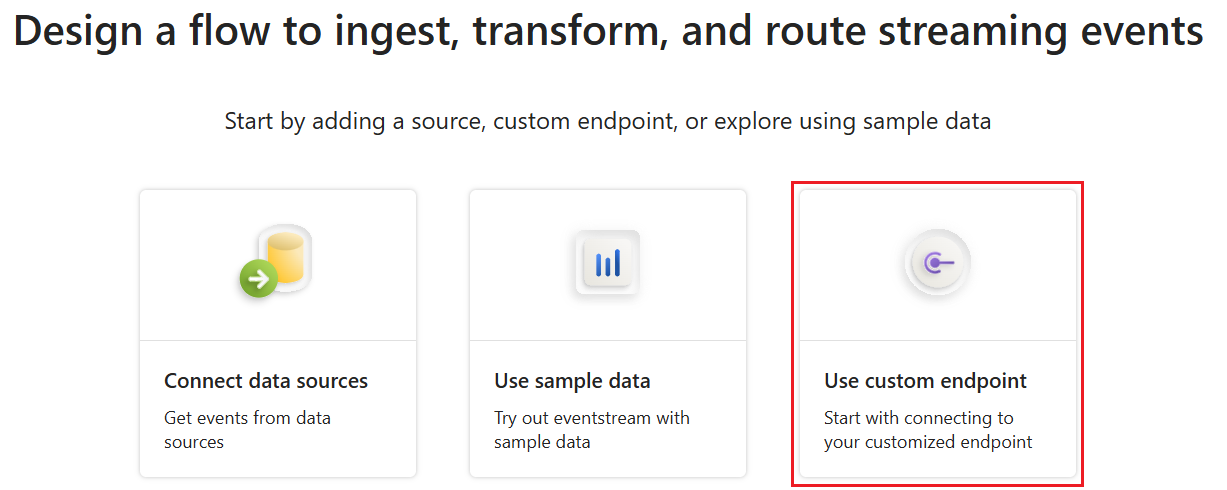Click the purple custom endpoint icon
Viewport: 1227px width, 490px height.
[937, 263]
